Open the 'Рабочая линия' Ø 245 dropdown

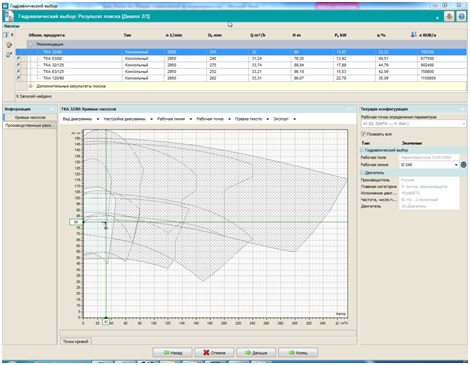pyautogui.click(x=456, y=165)
